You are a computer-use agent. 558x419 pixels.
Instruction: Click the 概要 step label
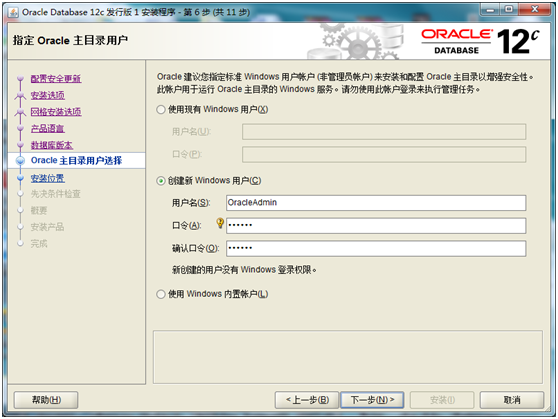(39, 210)
